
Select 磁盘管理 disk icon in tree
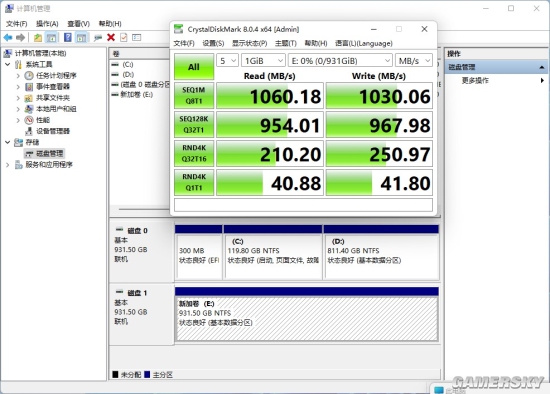pos(29,154)
